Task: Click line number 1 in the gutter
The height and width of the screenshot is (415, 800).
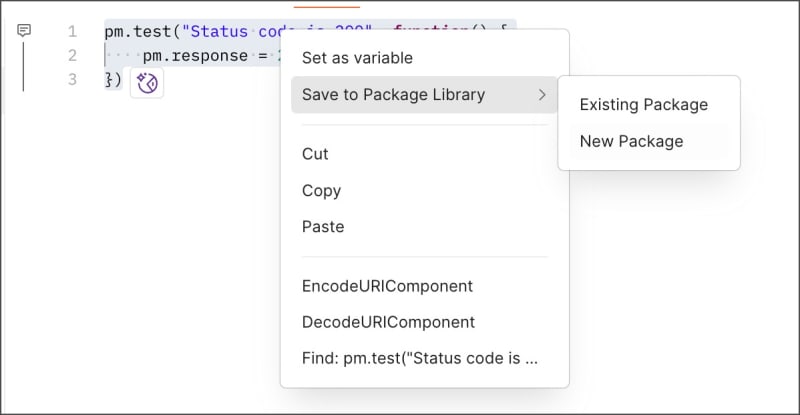Action: [x=72, y=31]
